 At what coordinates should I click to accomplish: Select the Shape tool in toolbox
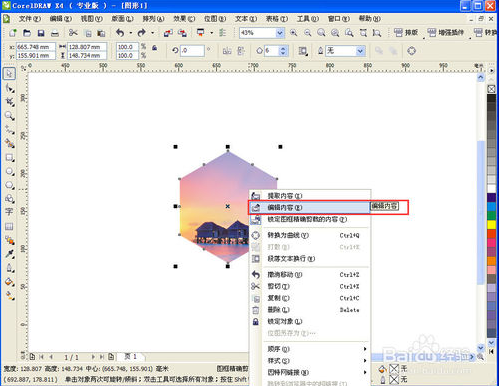[x=9, y=88]
